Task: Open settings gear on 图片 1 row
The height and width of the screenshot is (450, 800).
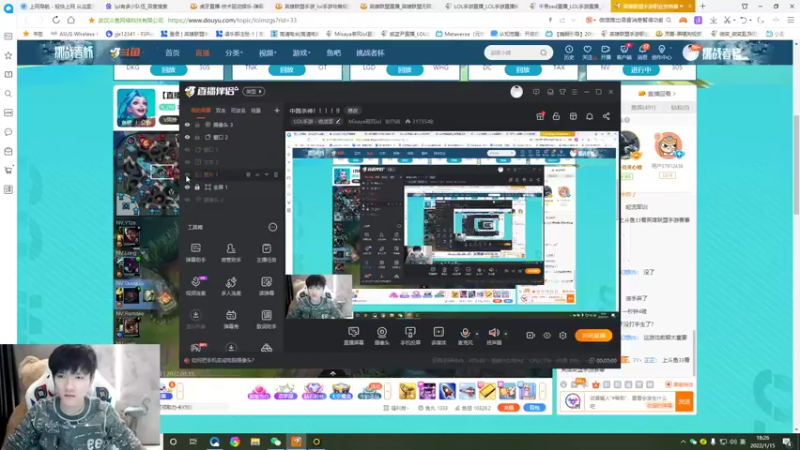Action: 248,174
